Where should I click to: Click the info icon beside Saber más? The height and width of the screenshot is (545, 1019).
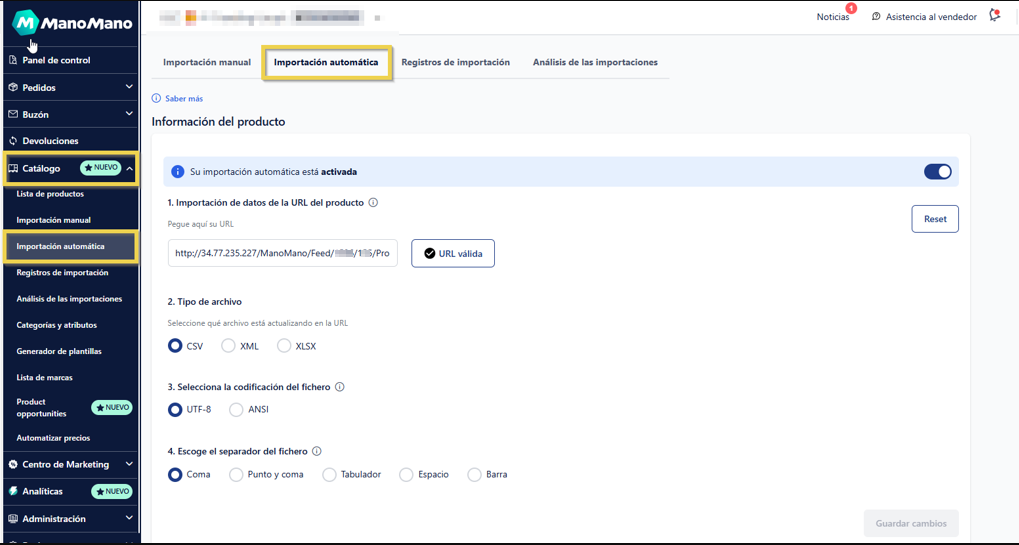pos(156,99)
